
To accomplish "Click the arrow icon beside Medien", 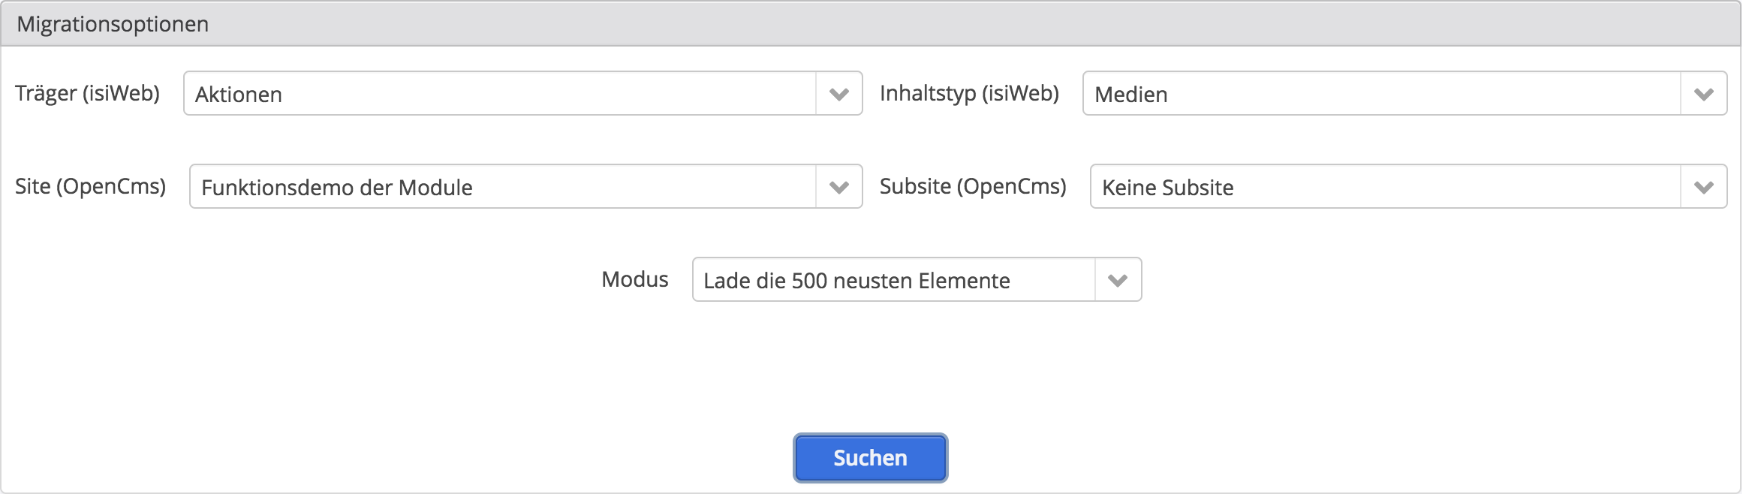I will [x=1704, y=94].
